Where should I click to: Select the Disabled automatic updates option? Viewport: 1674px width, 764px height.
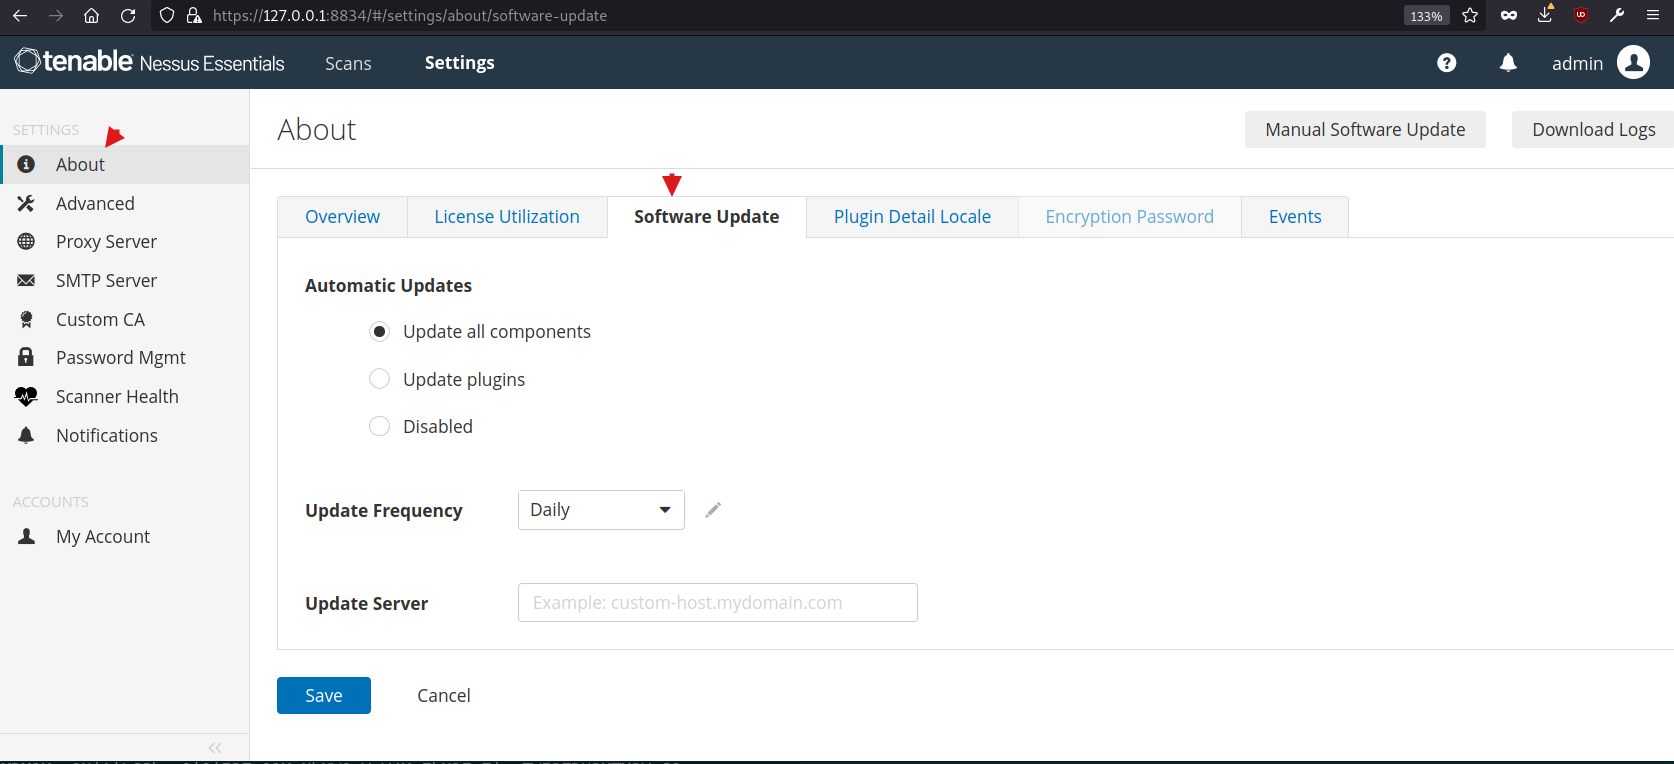pos(380,427)
